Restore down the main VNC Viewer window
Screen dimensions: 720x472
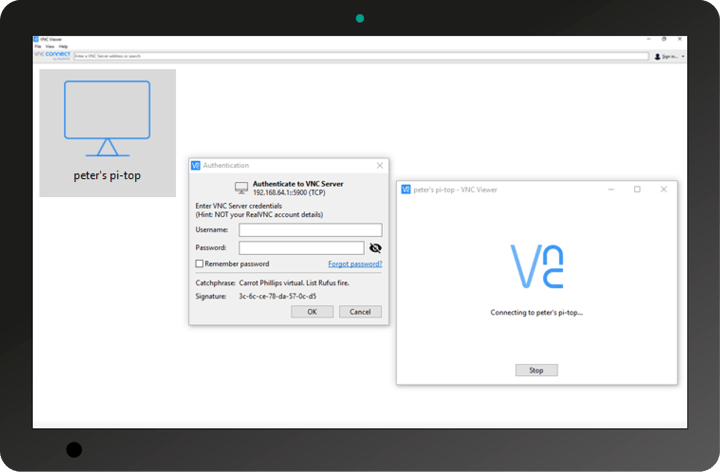click(x=664, y=39)
